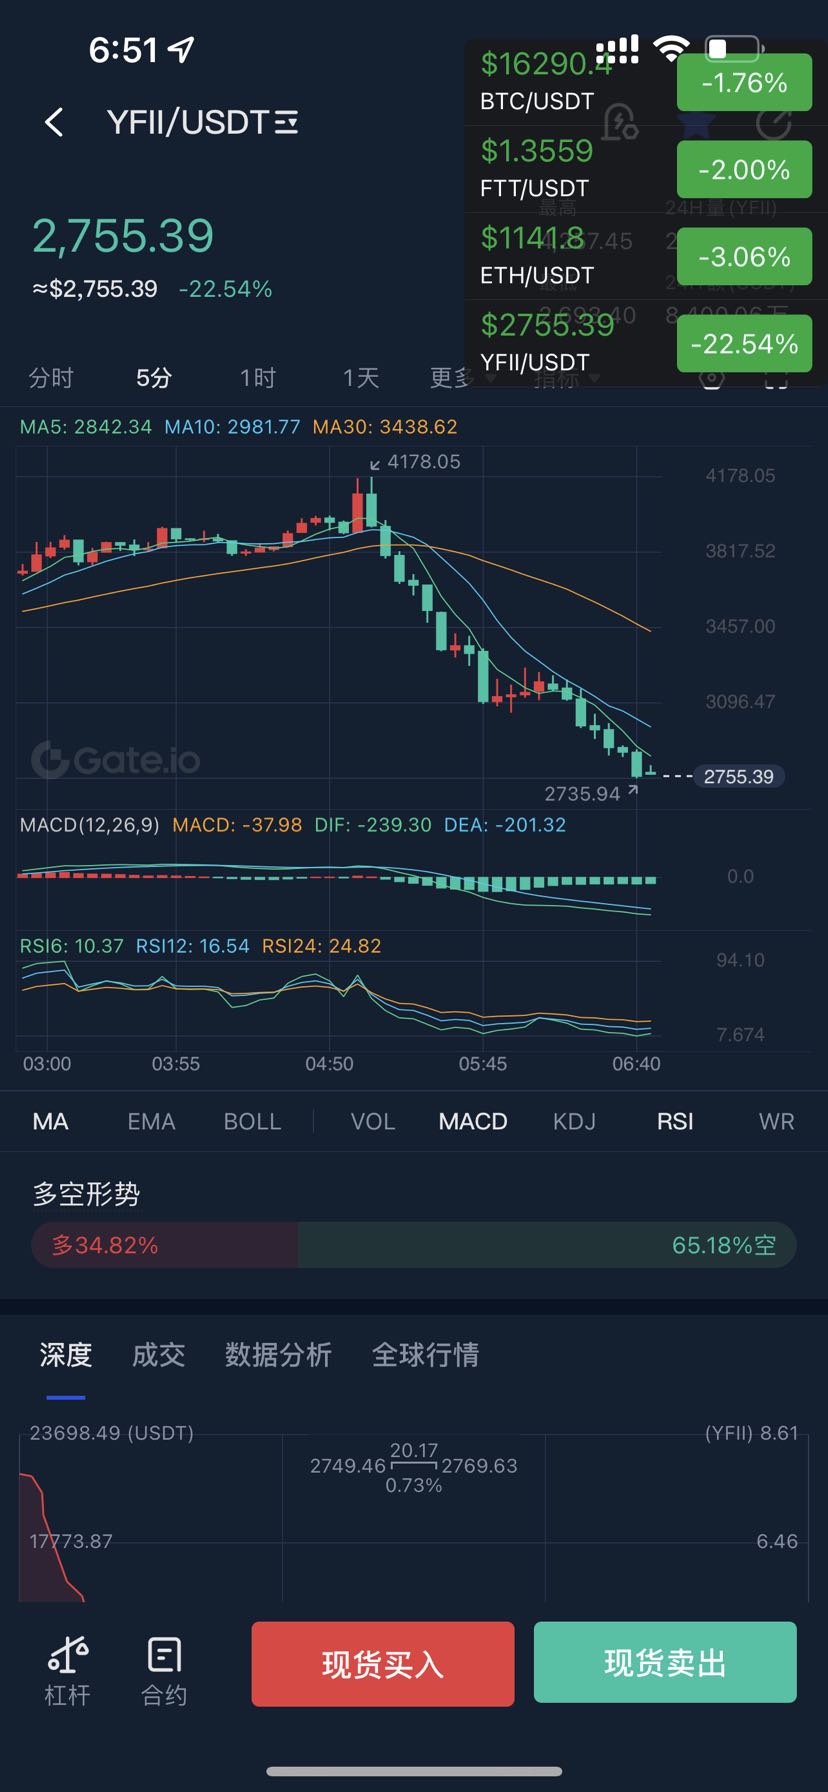Tap the red 现货买入 spot buy button
This screenshot has height=1792, width=828.
383,1664
